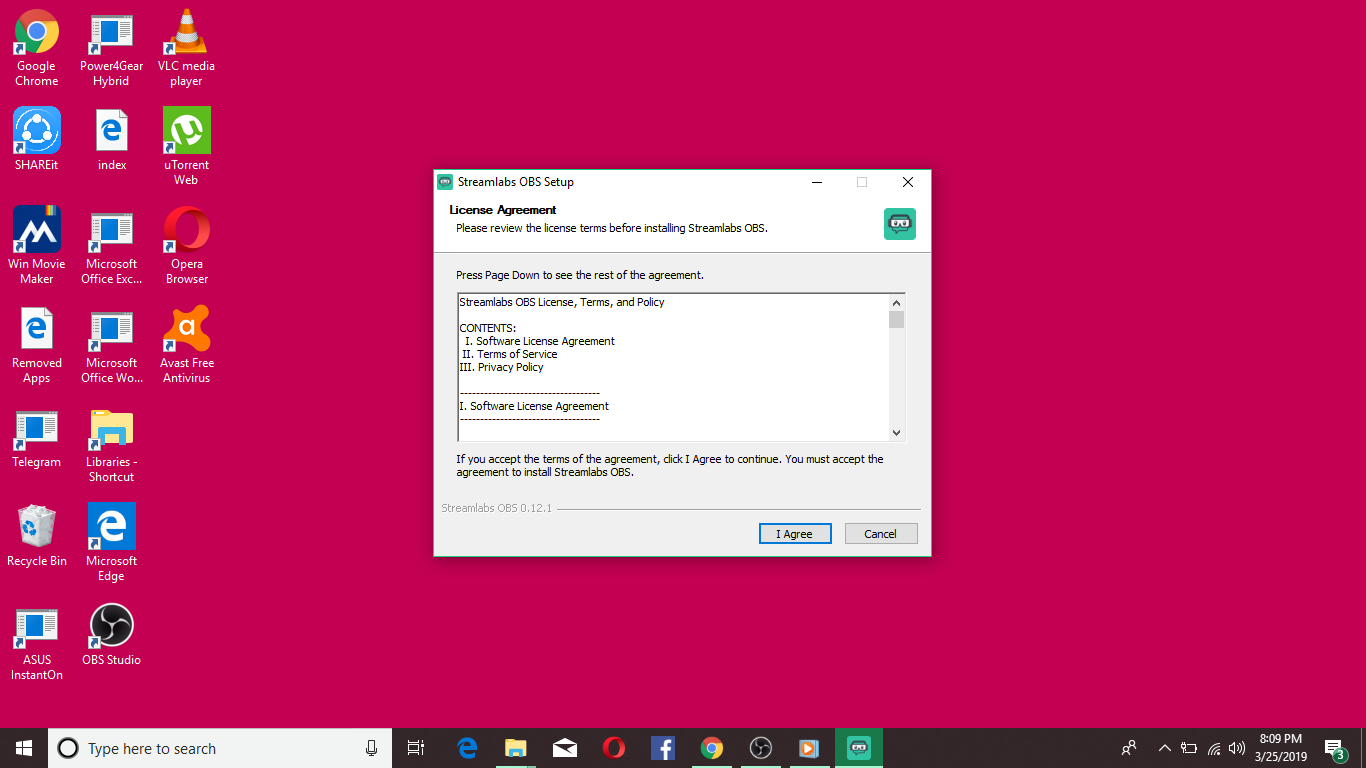Open Task View from the taskbar

pos(416,748)
